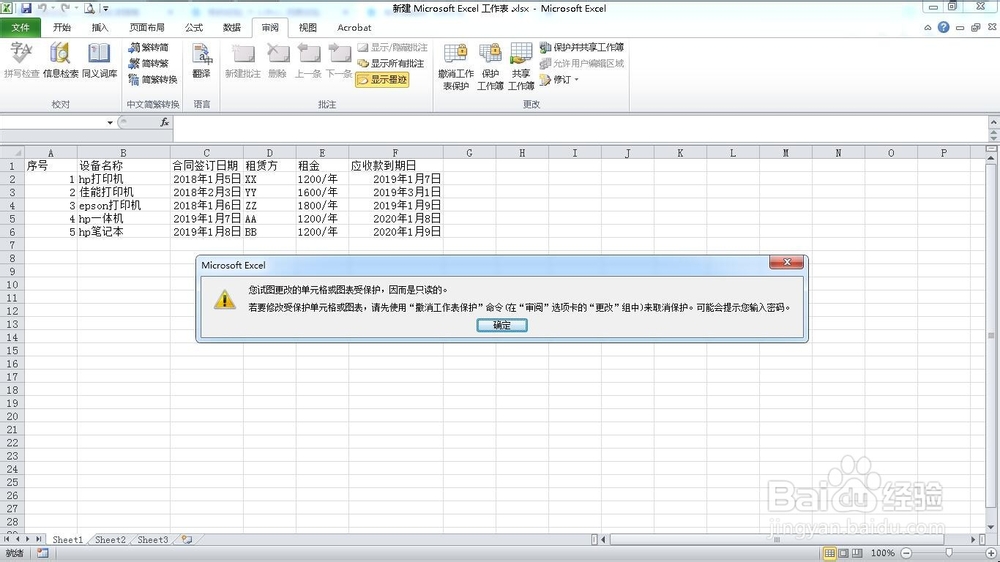The width and height of the screenshot is (1000, 562).
Task: Switch to the 视图 View tab
Action: pyautogui.click(x=307, y=27)
